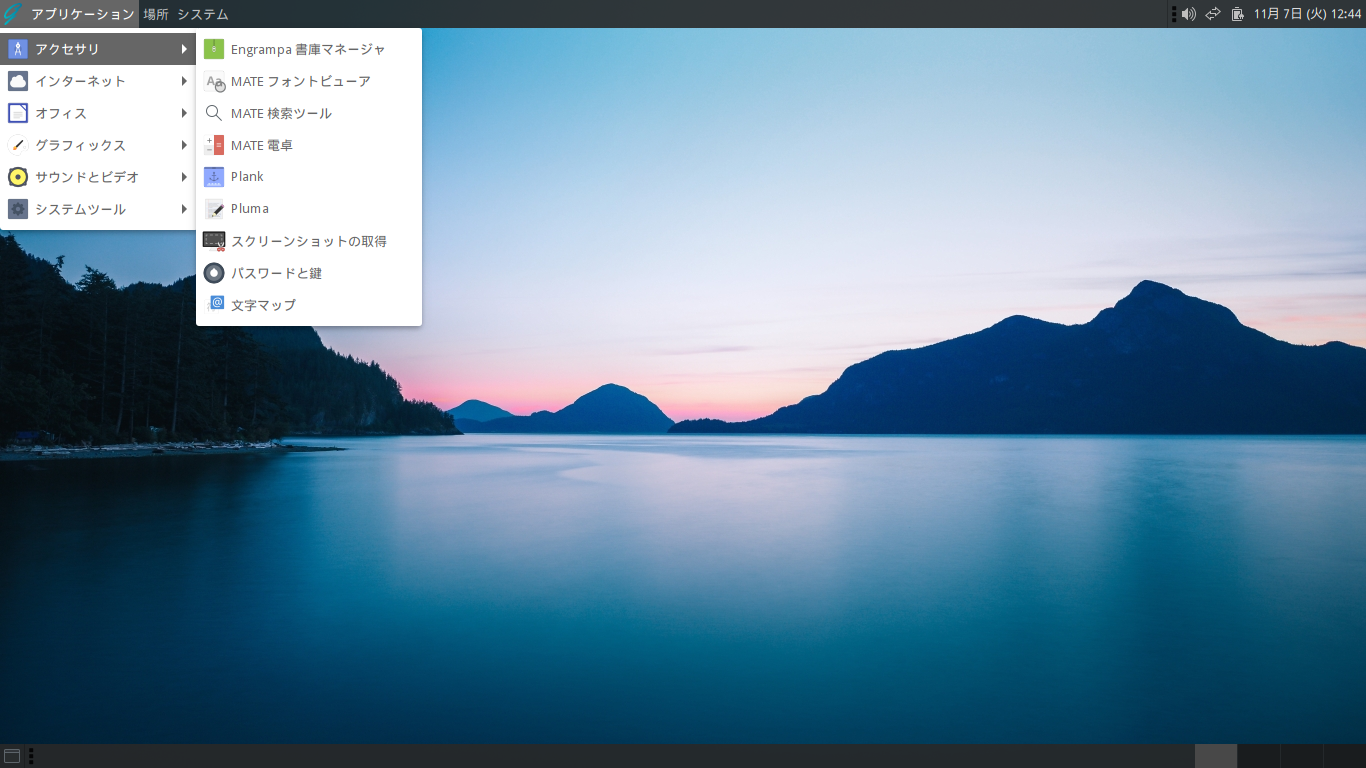
Task: Click the battery indicator in the system tray
Action: (1237, 14)
